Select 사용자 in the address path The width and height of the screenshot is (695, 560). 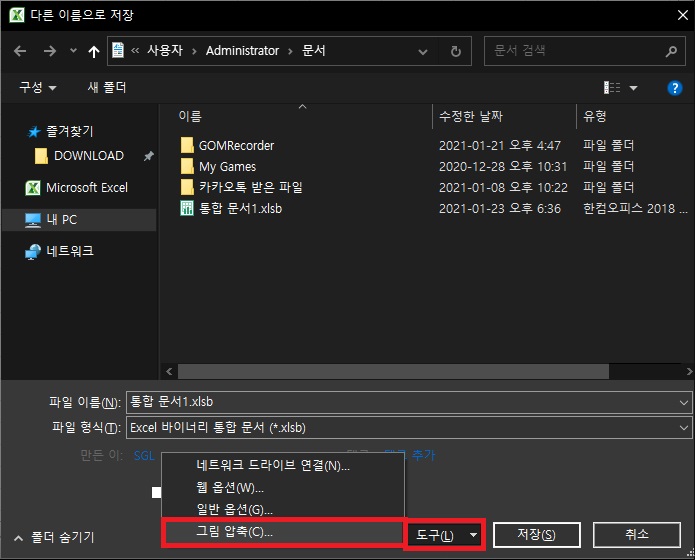click(x=165, y=51)
